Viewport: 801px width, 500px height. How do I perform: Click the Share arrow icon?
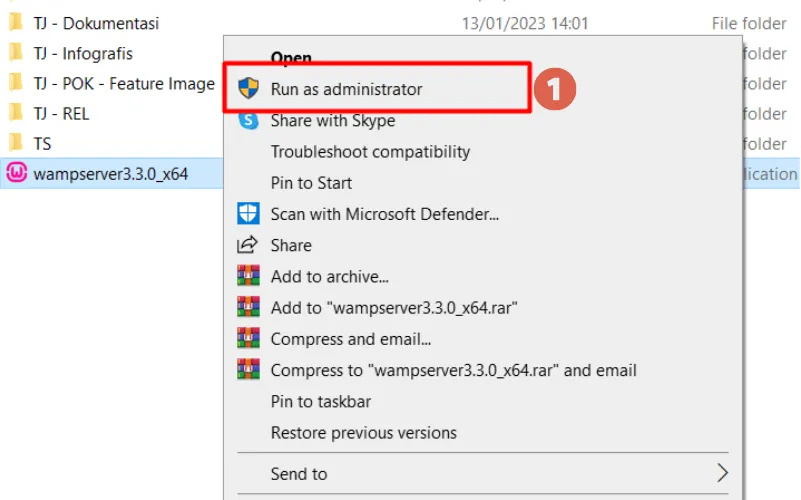point(248,245)
